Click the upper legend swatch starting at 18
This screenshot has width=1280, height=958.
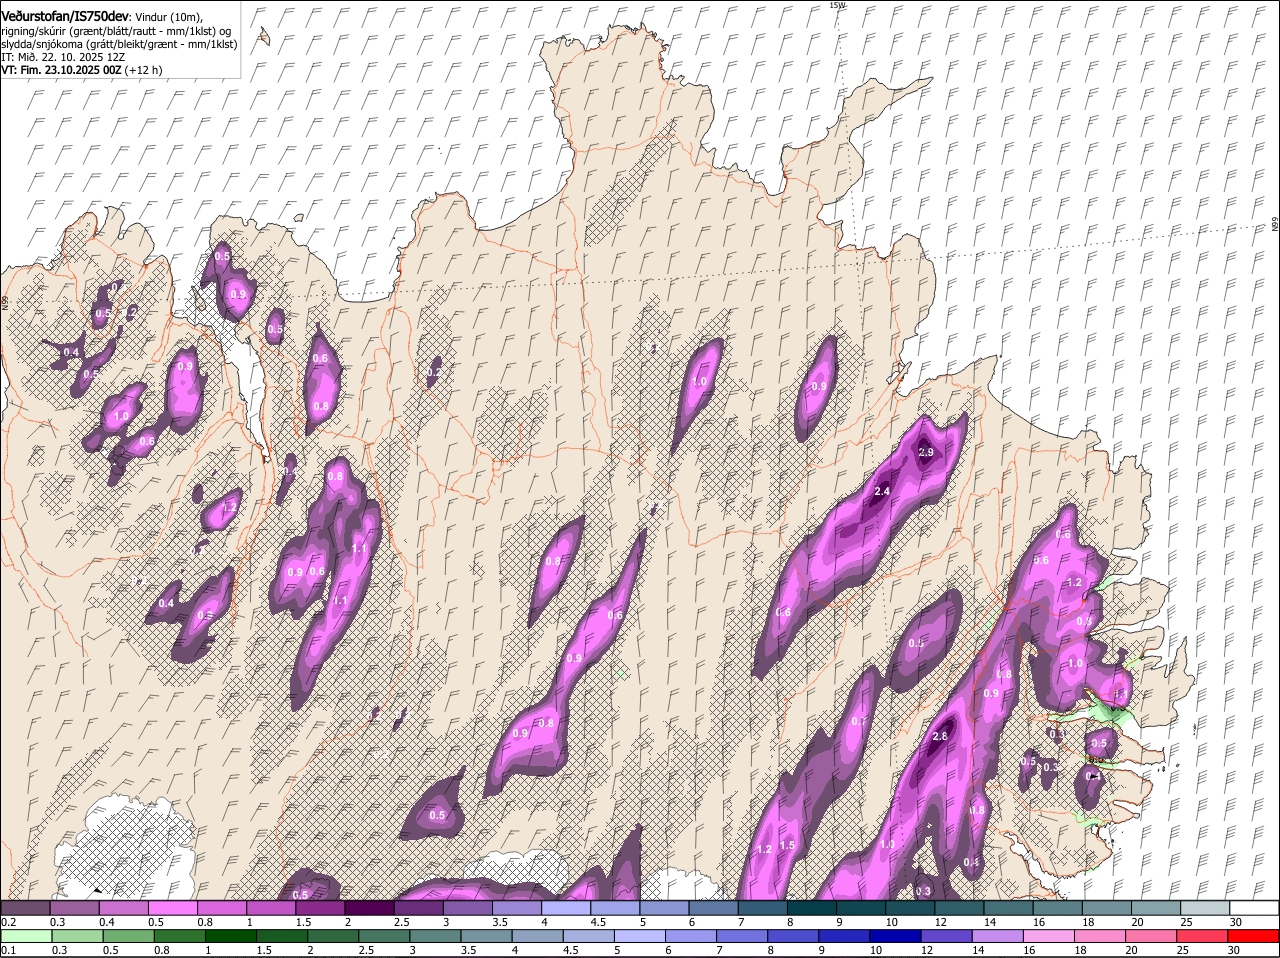pyautogui.click(x=1106, y=908)
